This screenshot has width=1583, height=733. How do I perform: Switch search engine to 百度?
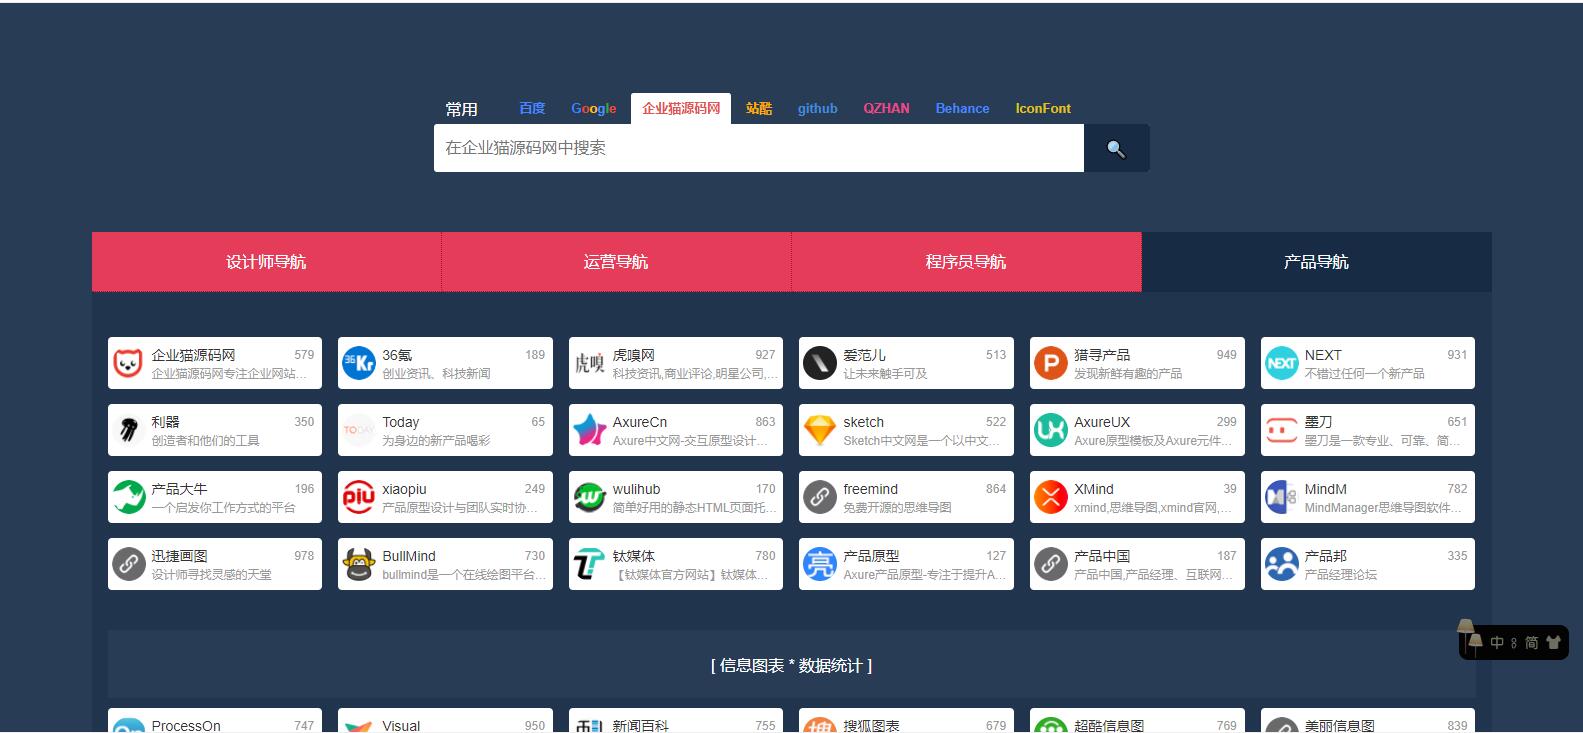(532, 108)
